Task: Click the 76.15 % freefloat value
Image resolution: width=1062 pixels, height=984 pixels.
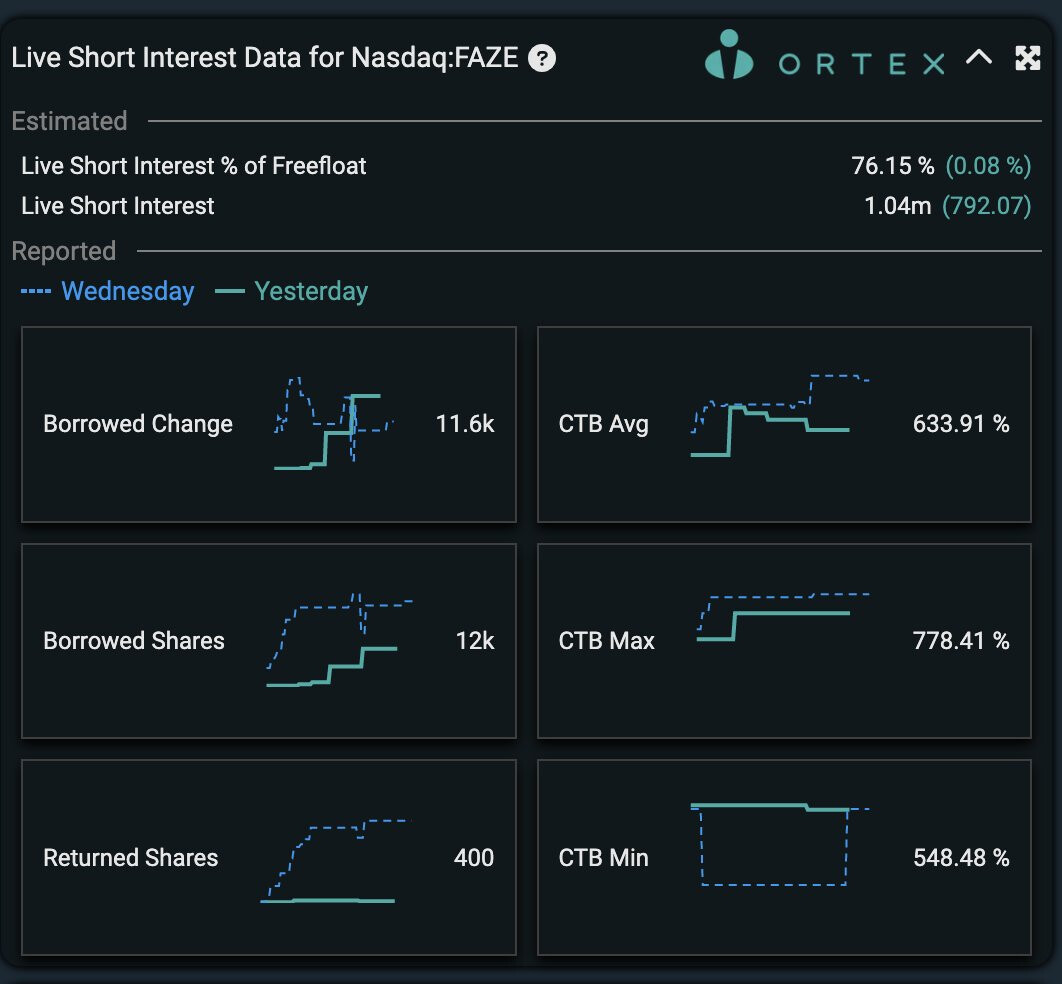Action: click(x=893, y=166)
